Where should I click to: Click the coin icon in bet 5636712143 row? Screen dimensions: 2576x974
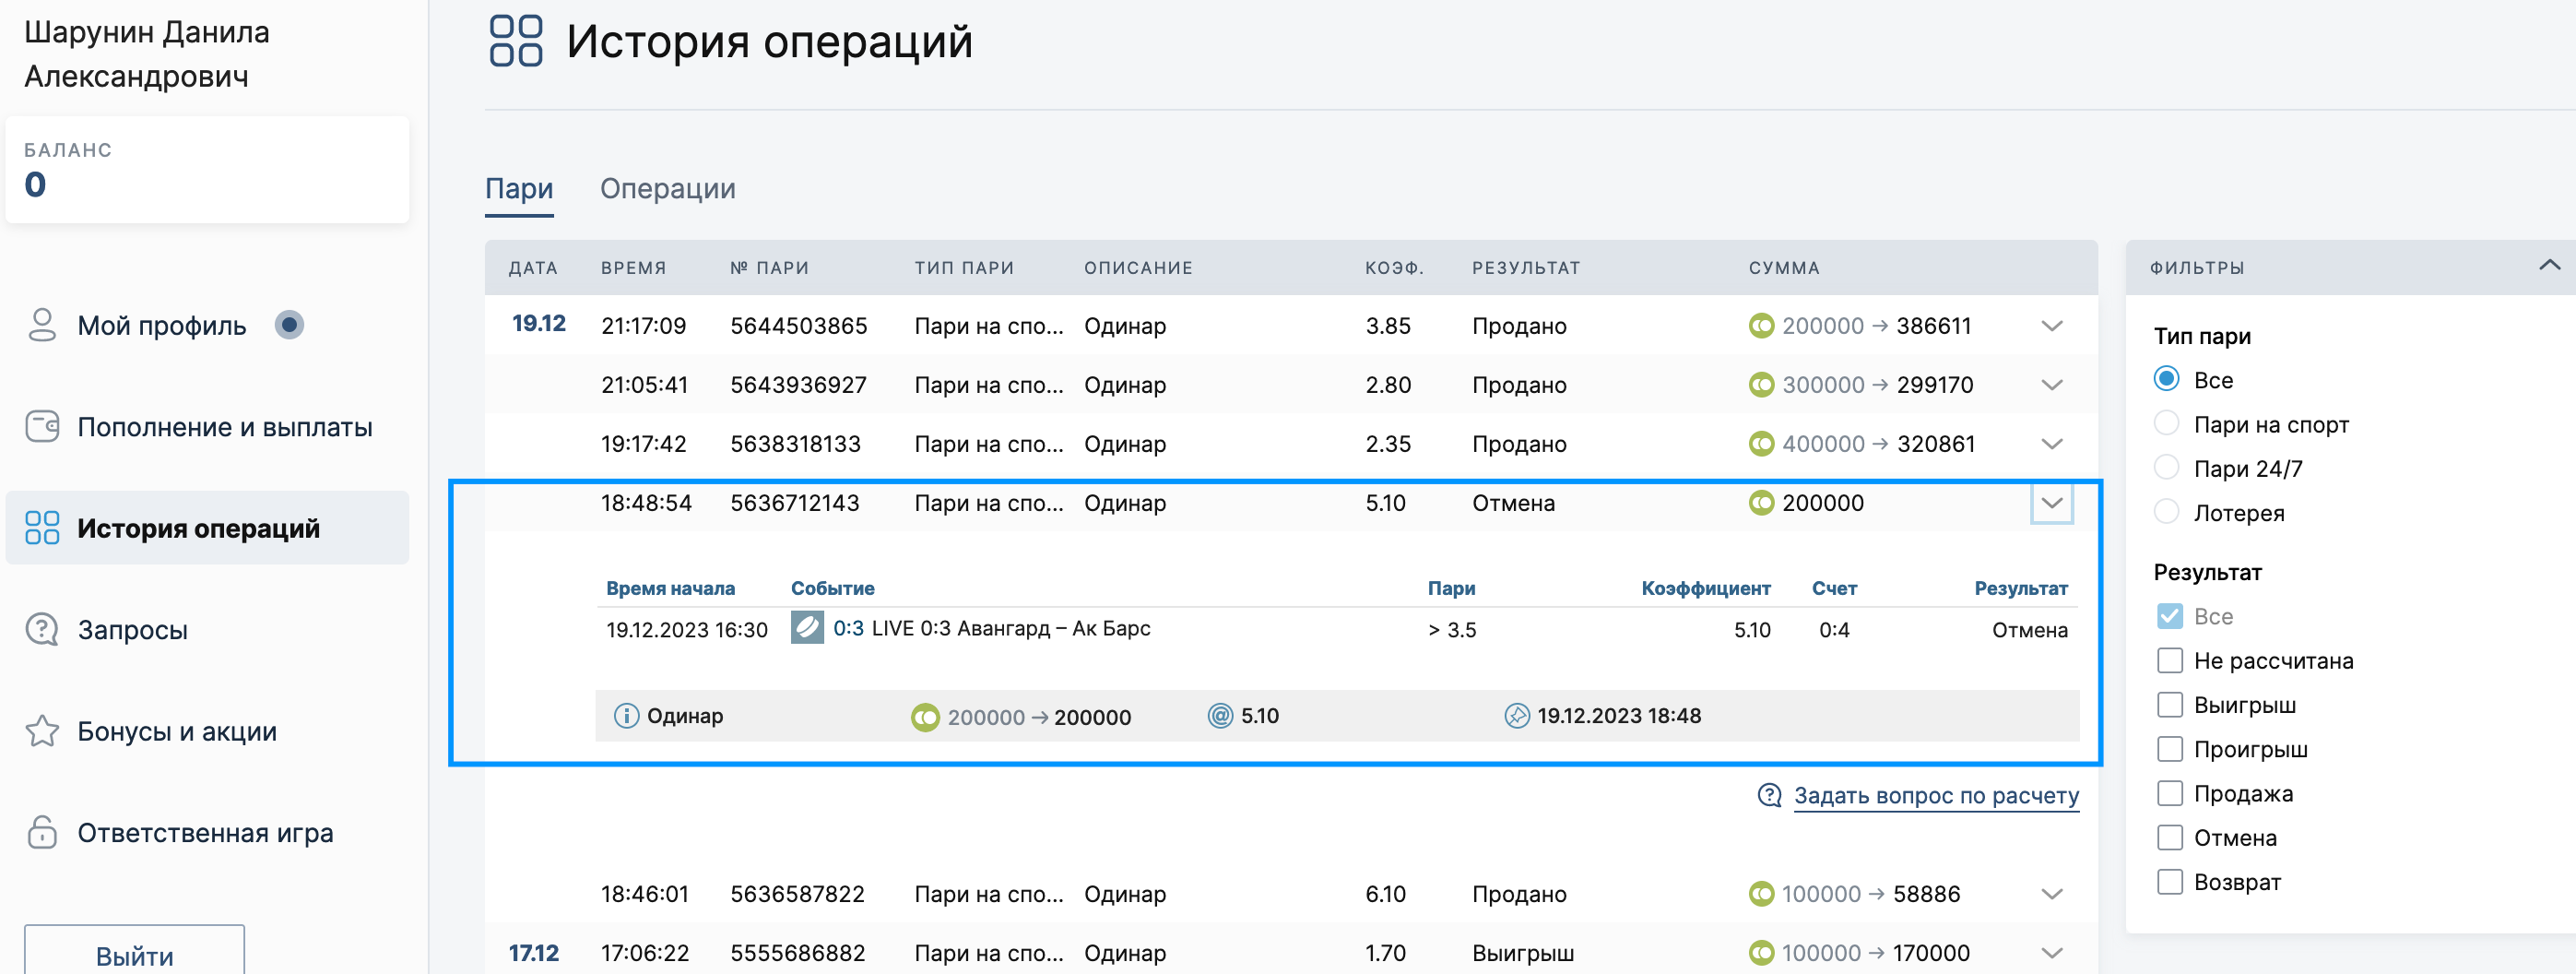pos(1761,503)
